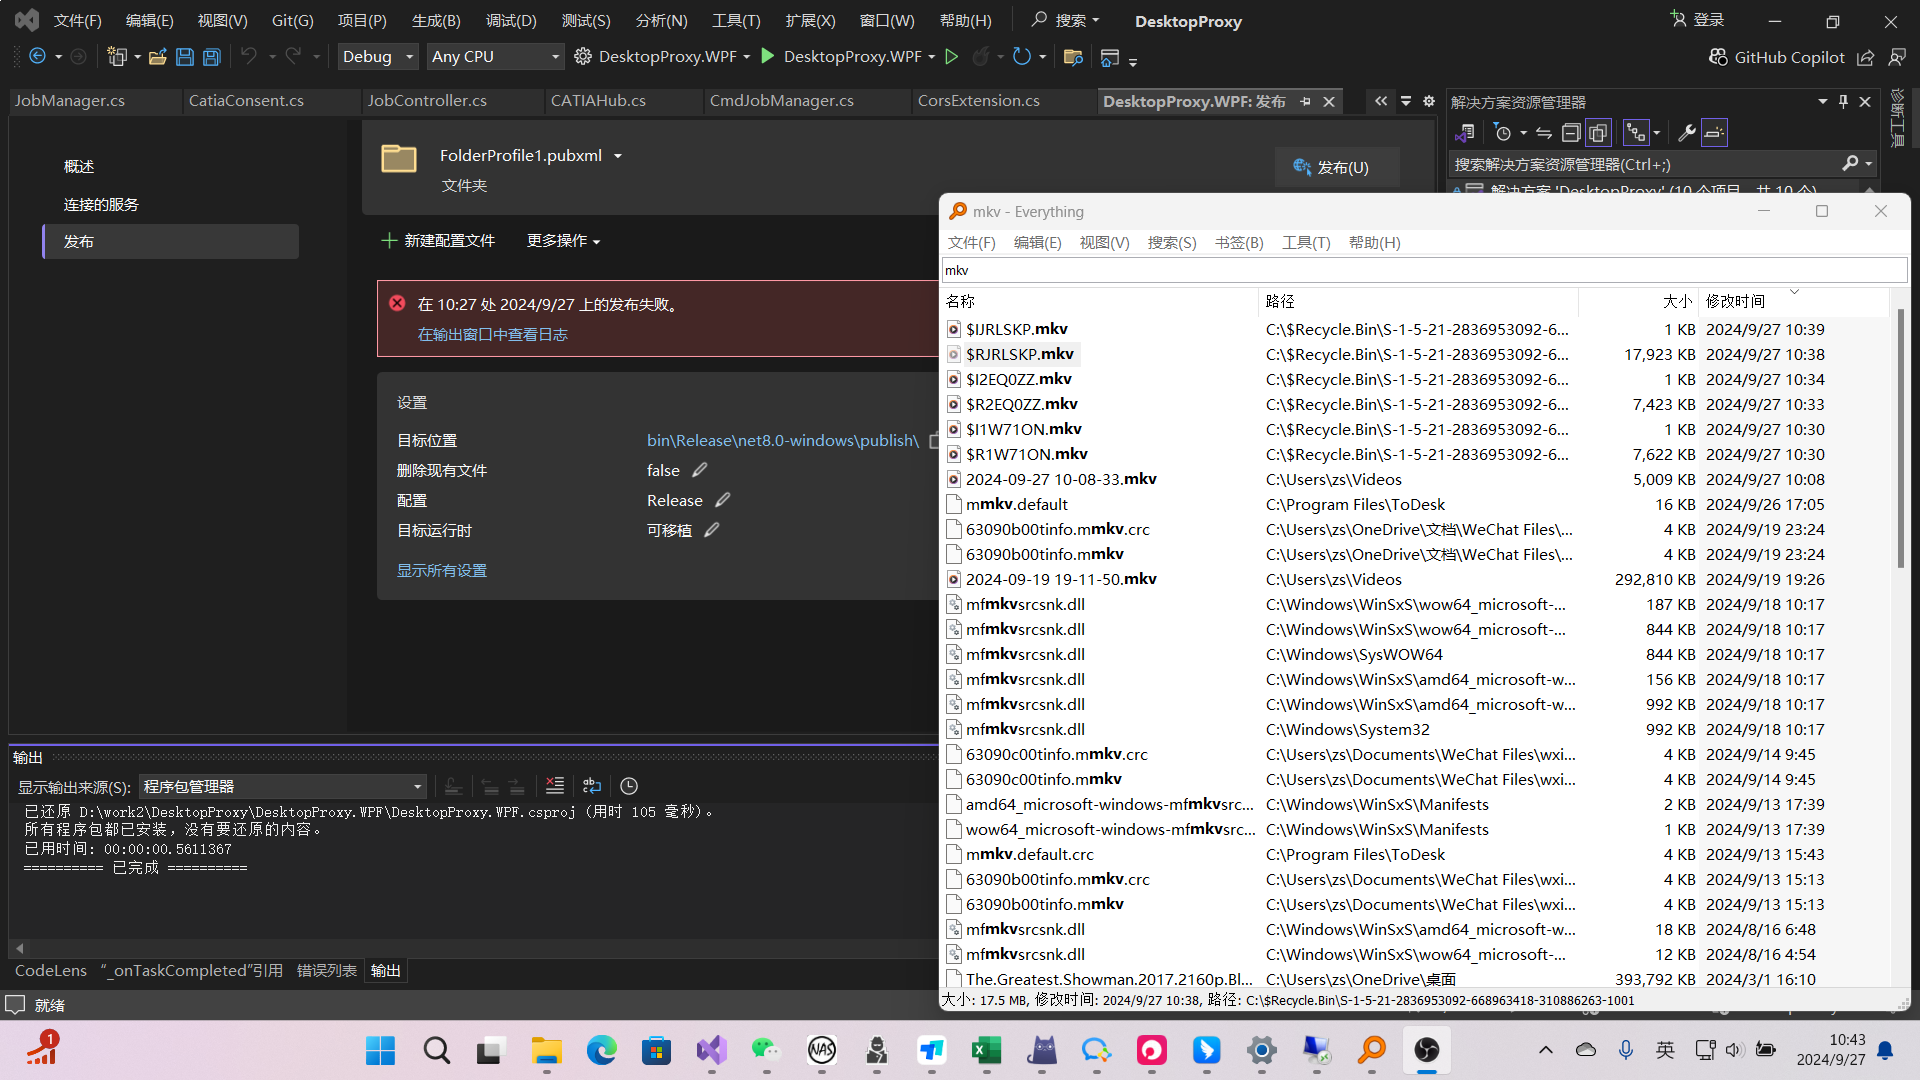Click the Save All toolbar icon
This screenshot has height=1080, width=1920.
pyautogui.click(x=212, y=57)
